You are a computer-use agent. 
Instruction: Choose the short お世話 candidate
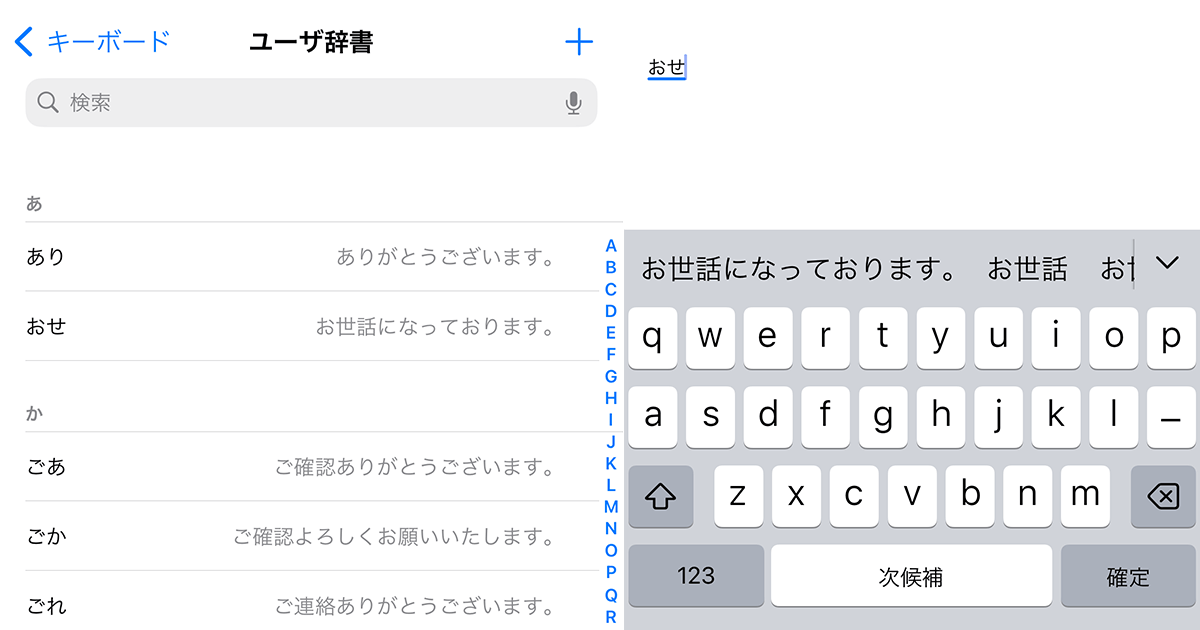[1028, 269]
